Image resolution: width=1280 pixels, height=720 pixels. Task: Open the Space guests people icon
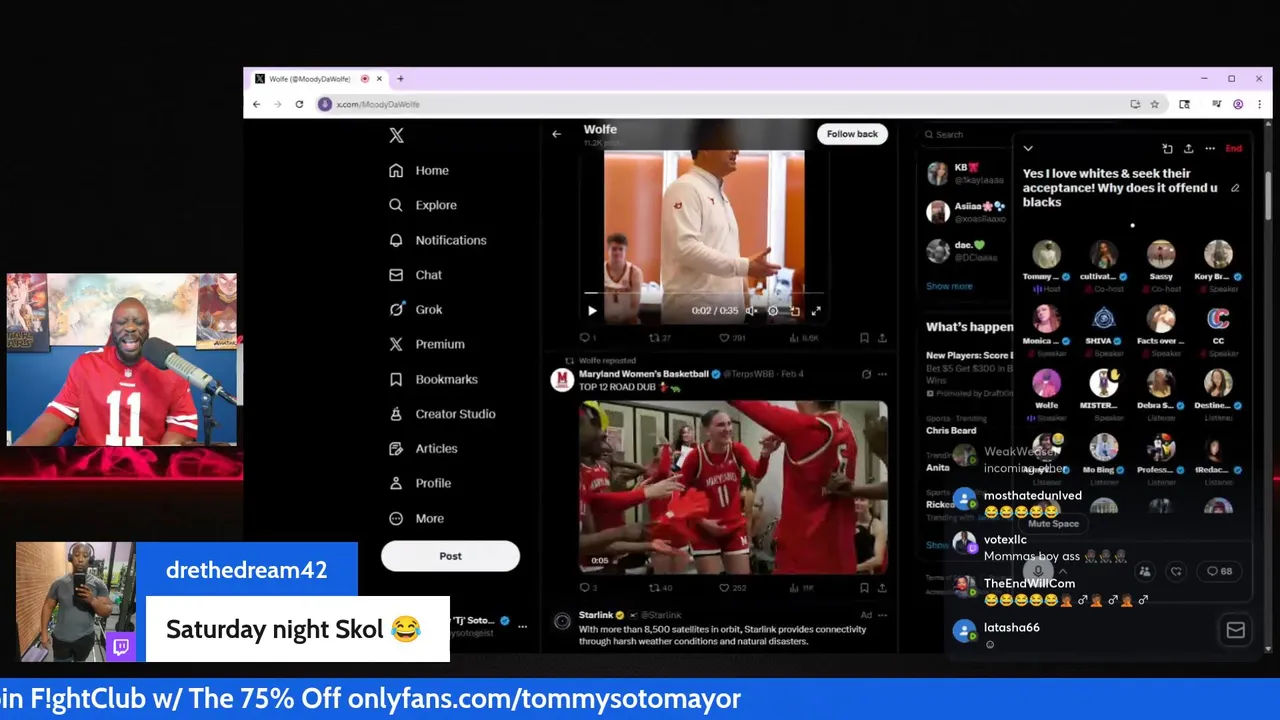pyautogui.click(x=1145, y=571)
